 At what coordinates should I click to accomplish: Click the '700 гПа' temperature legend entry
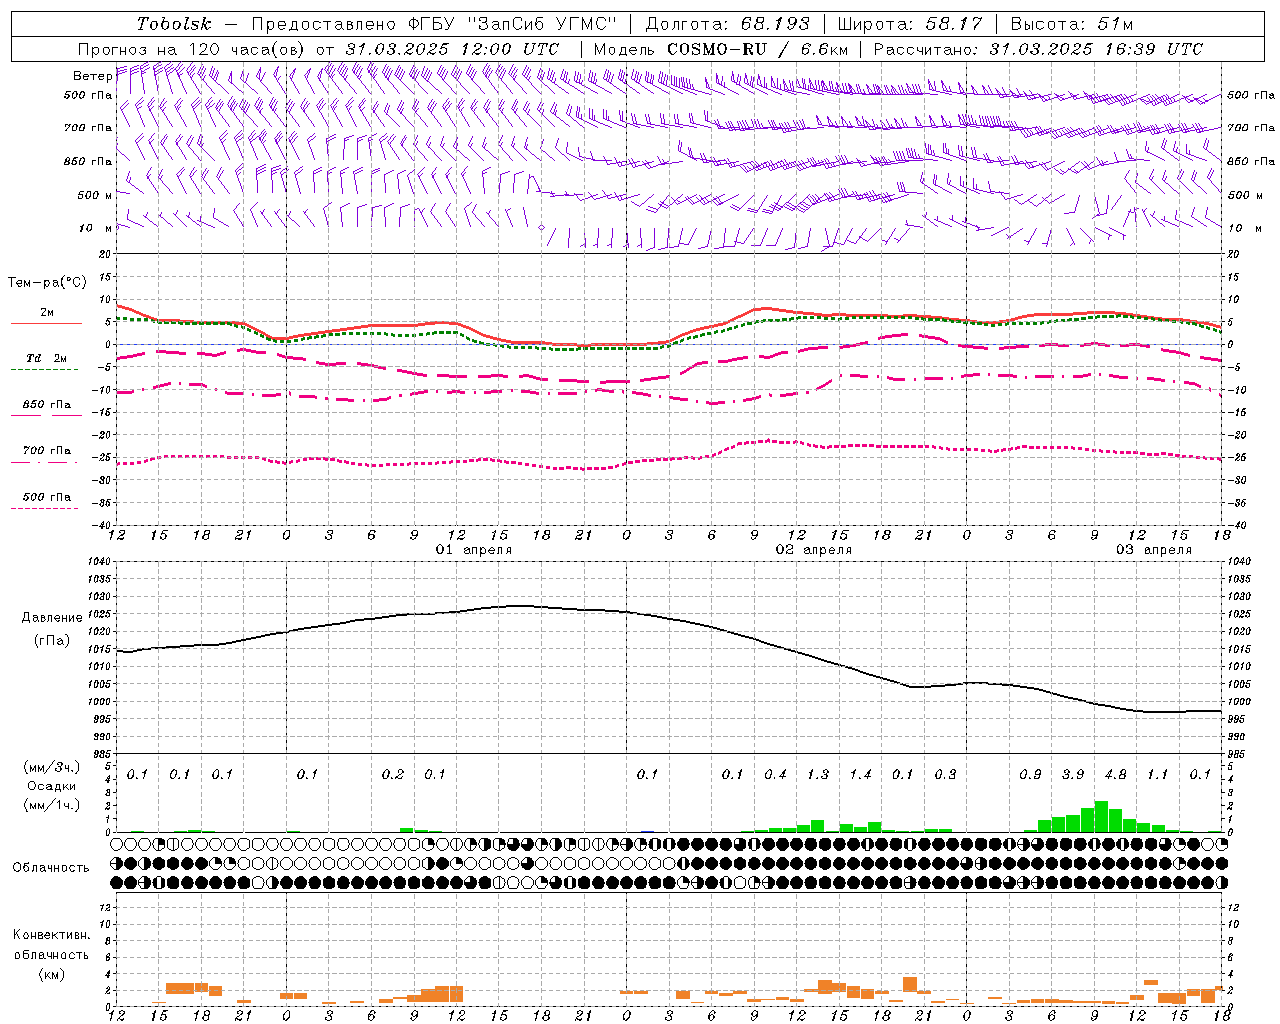[x=47, y=451]
